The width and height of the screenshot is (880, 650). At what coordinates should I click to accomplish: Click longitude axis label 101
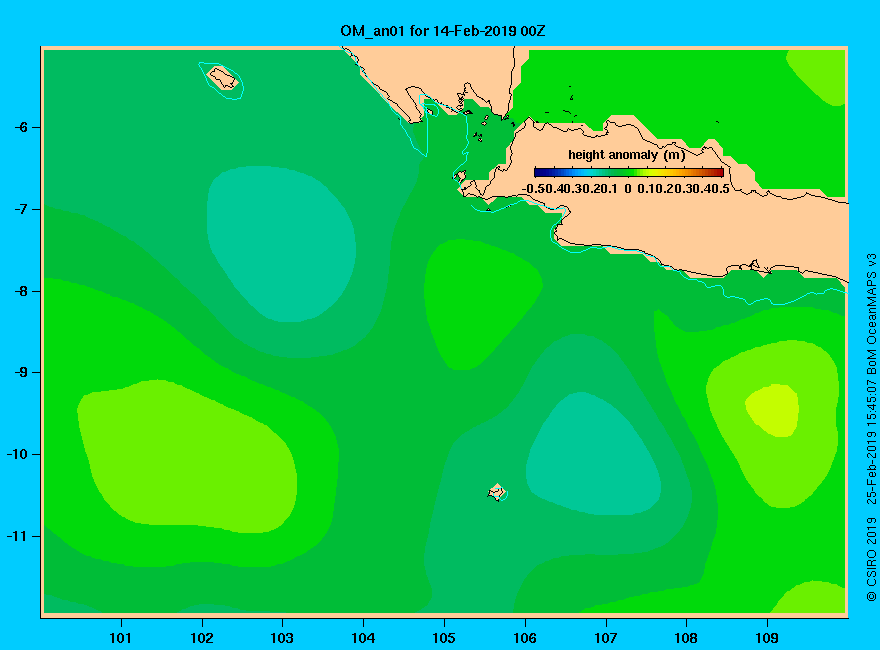click(x=121, y=638)
